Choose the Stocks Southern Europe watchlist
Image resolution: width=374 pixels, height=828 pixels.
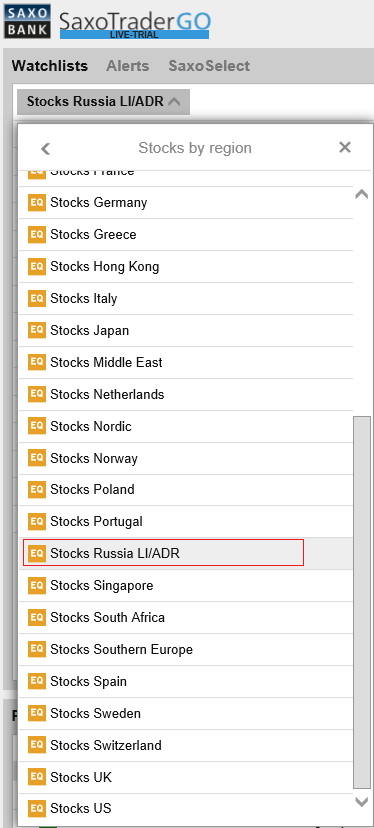pos(186,649)
